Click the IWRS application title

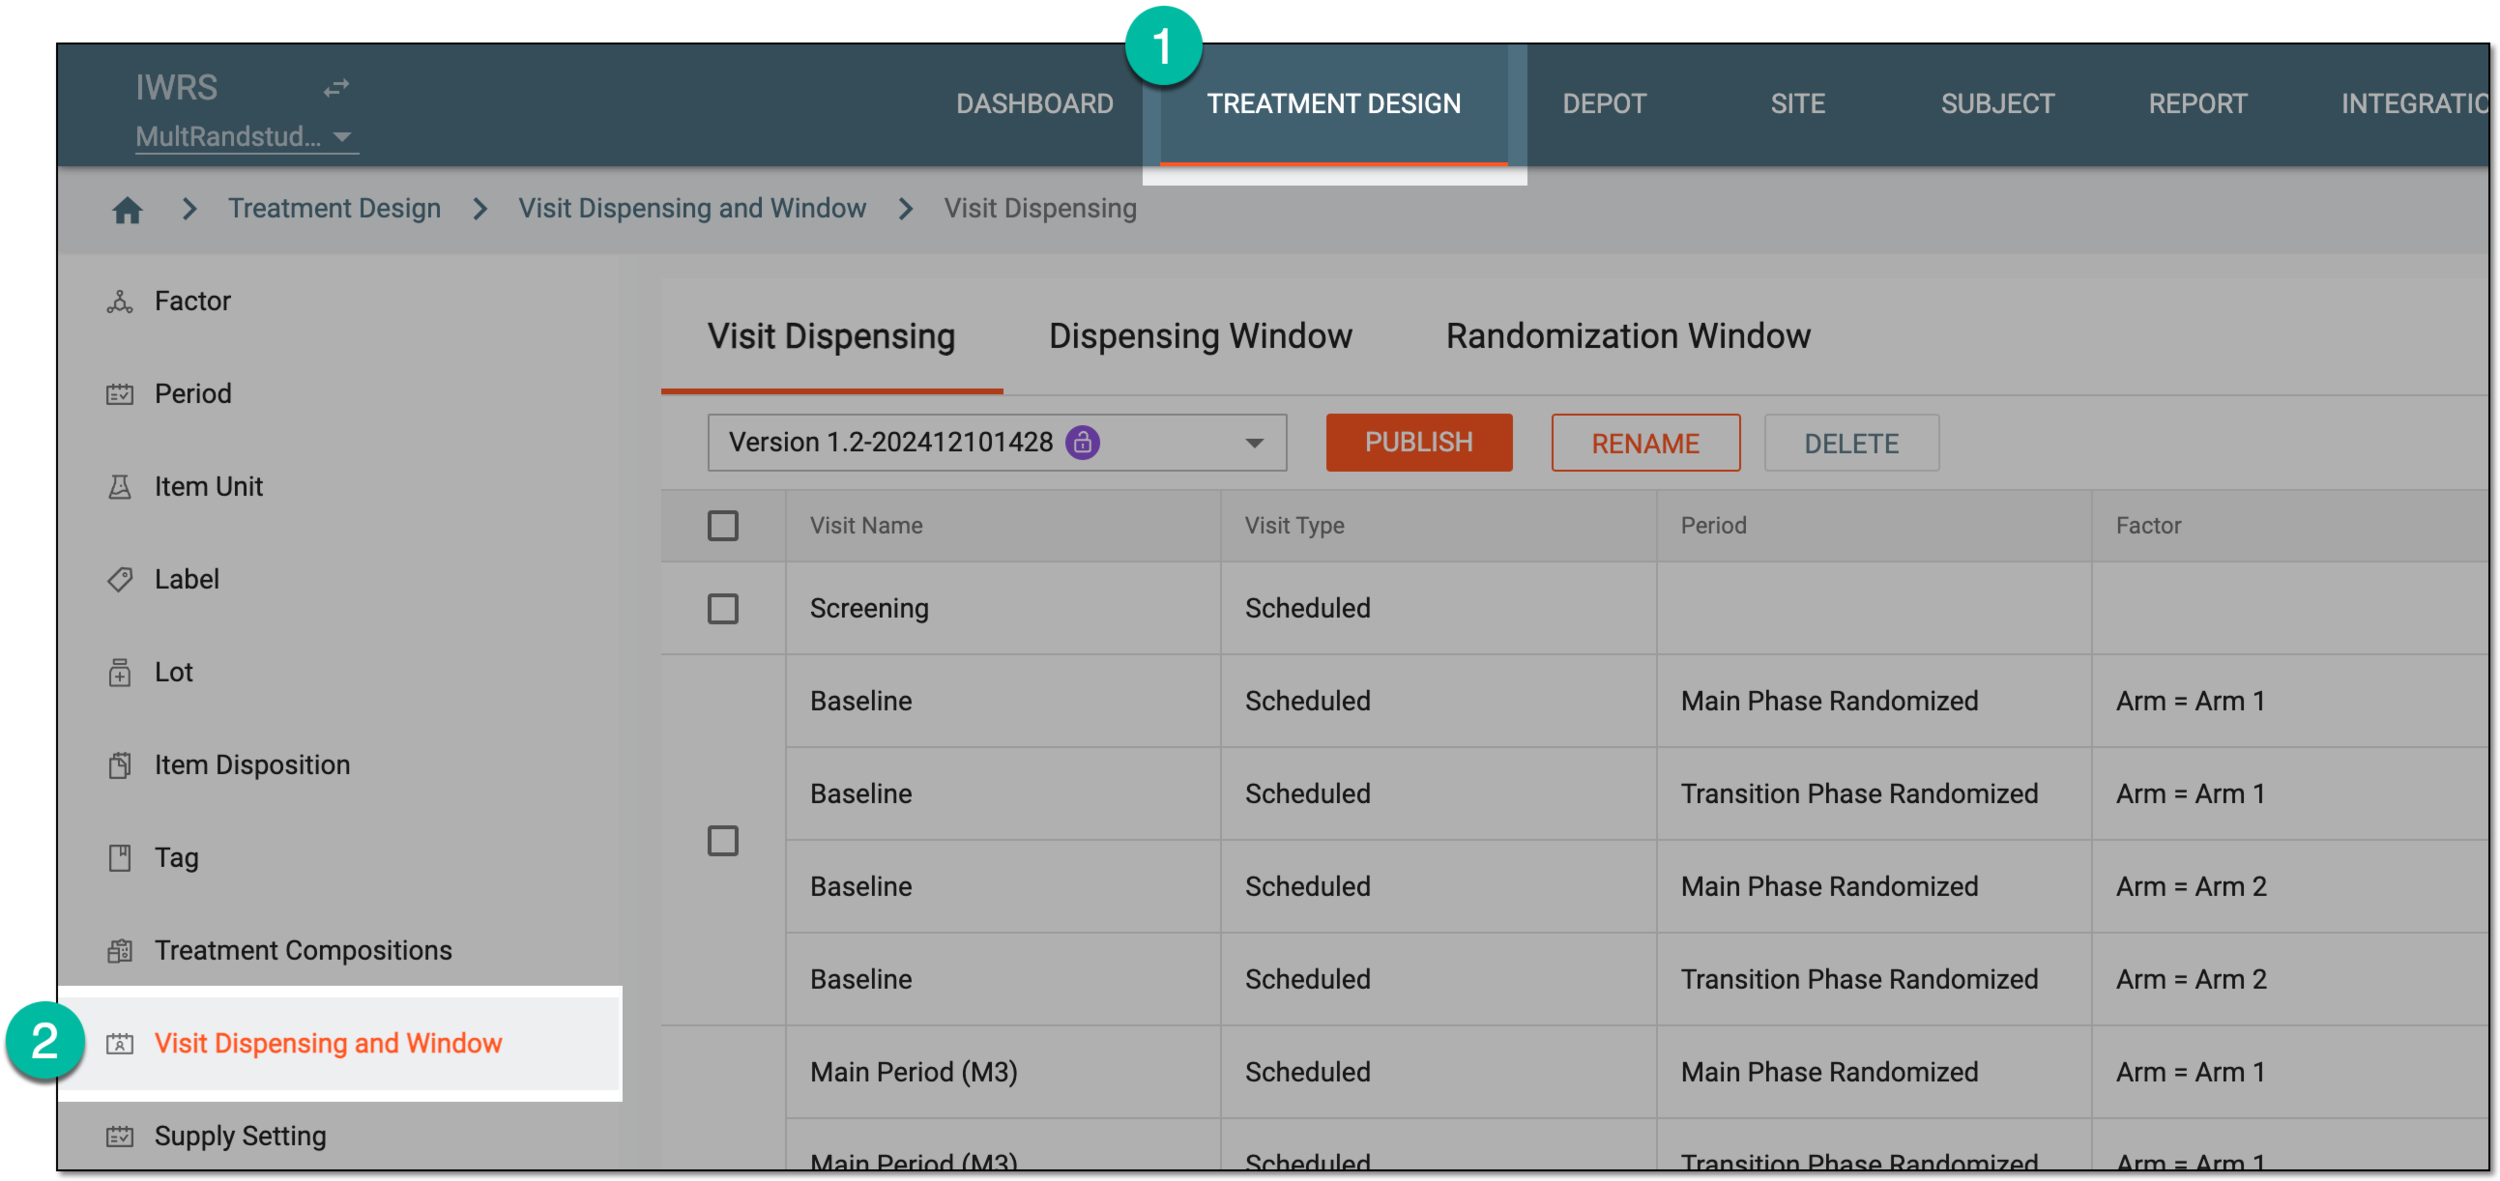pos(176,88)
